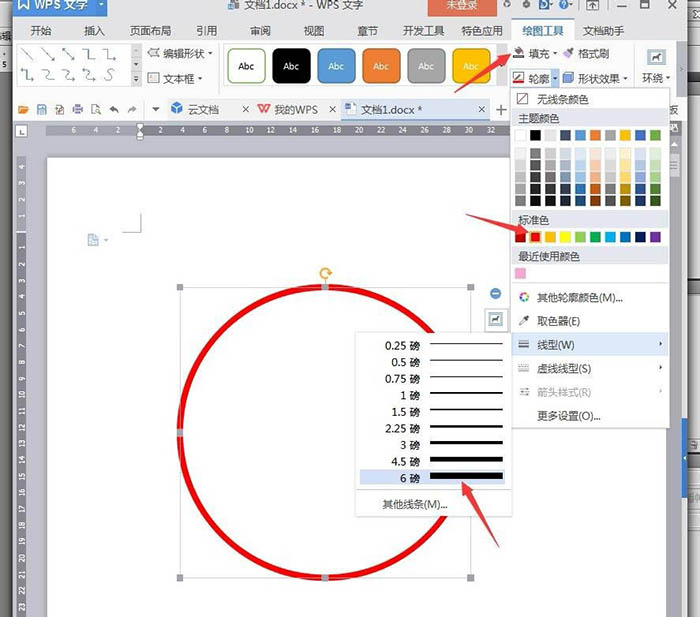Expand the Outline (轮廓) dropdown arrow

pos(555,79)
